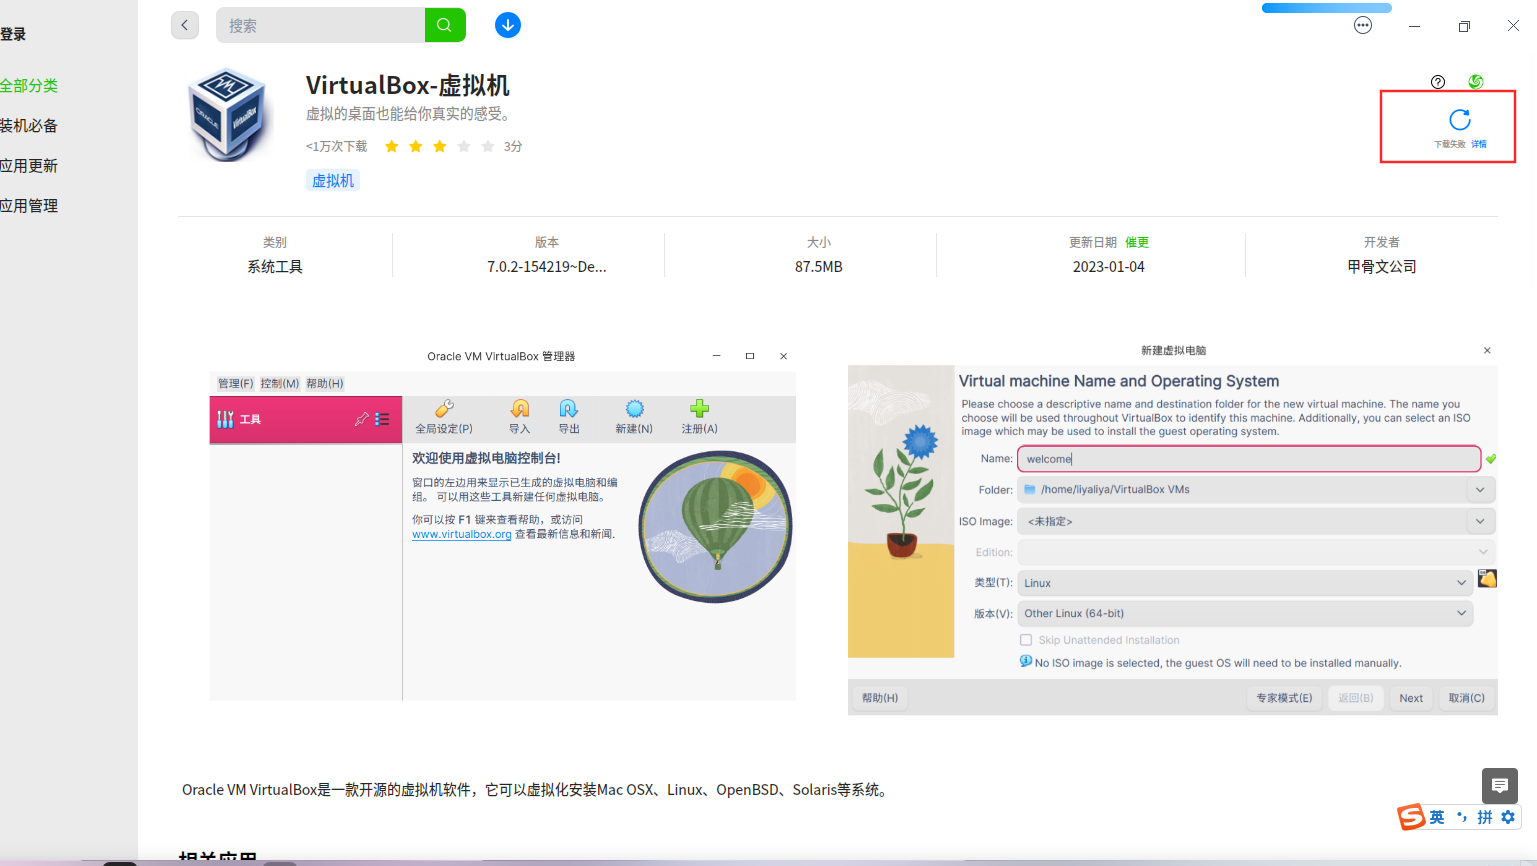1537x866 pixels.
Task: Click the 3分 rating score
Action: [513, 147]
